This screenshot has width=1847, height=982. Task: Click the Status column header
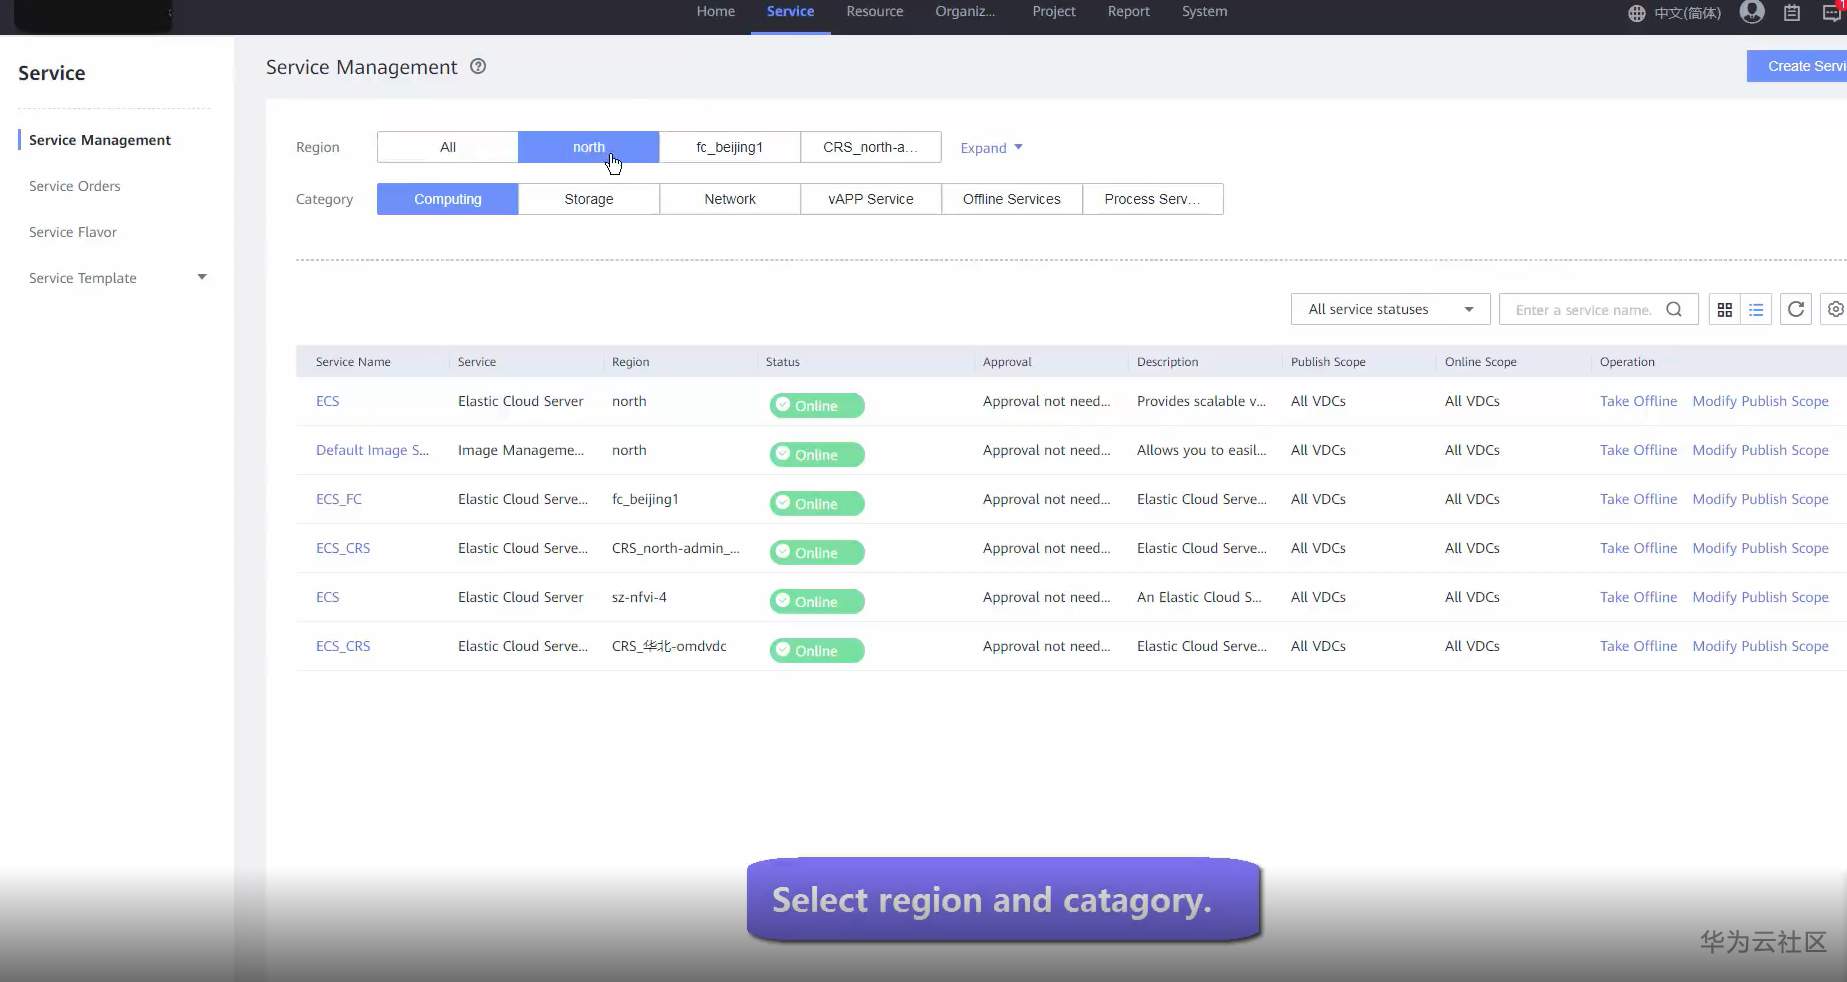[x=783, y=362]
